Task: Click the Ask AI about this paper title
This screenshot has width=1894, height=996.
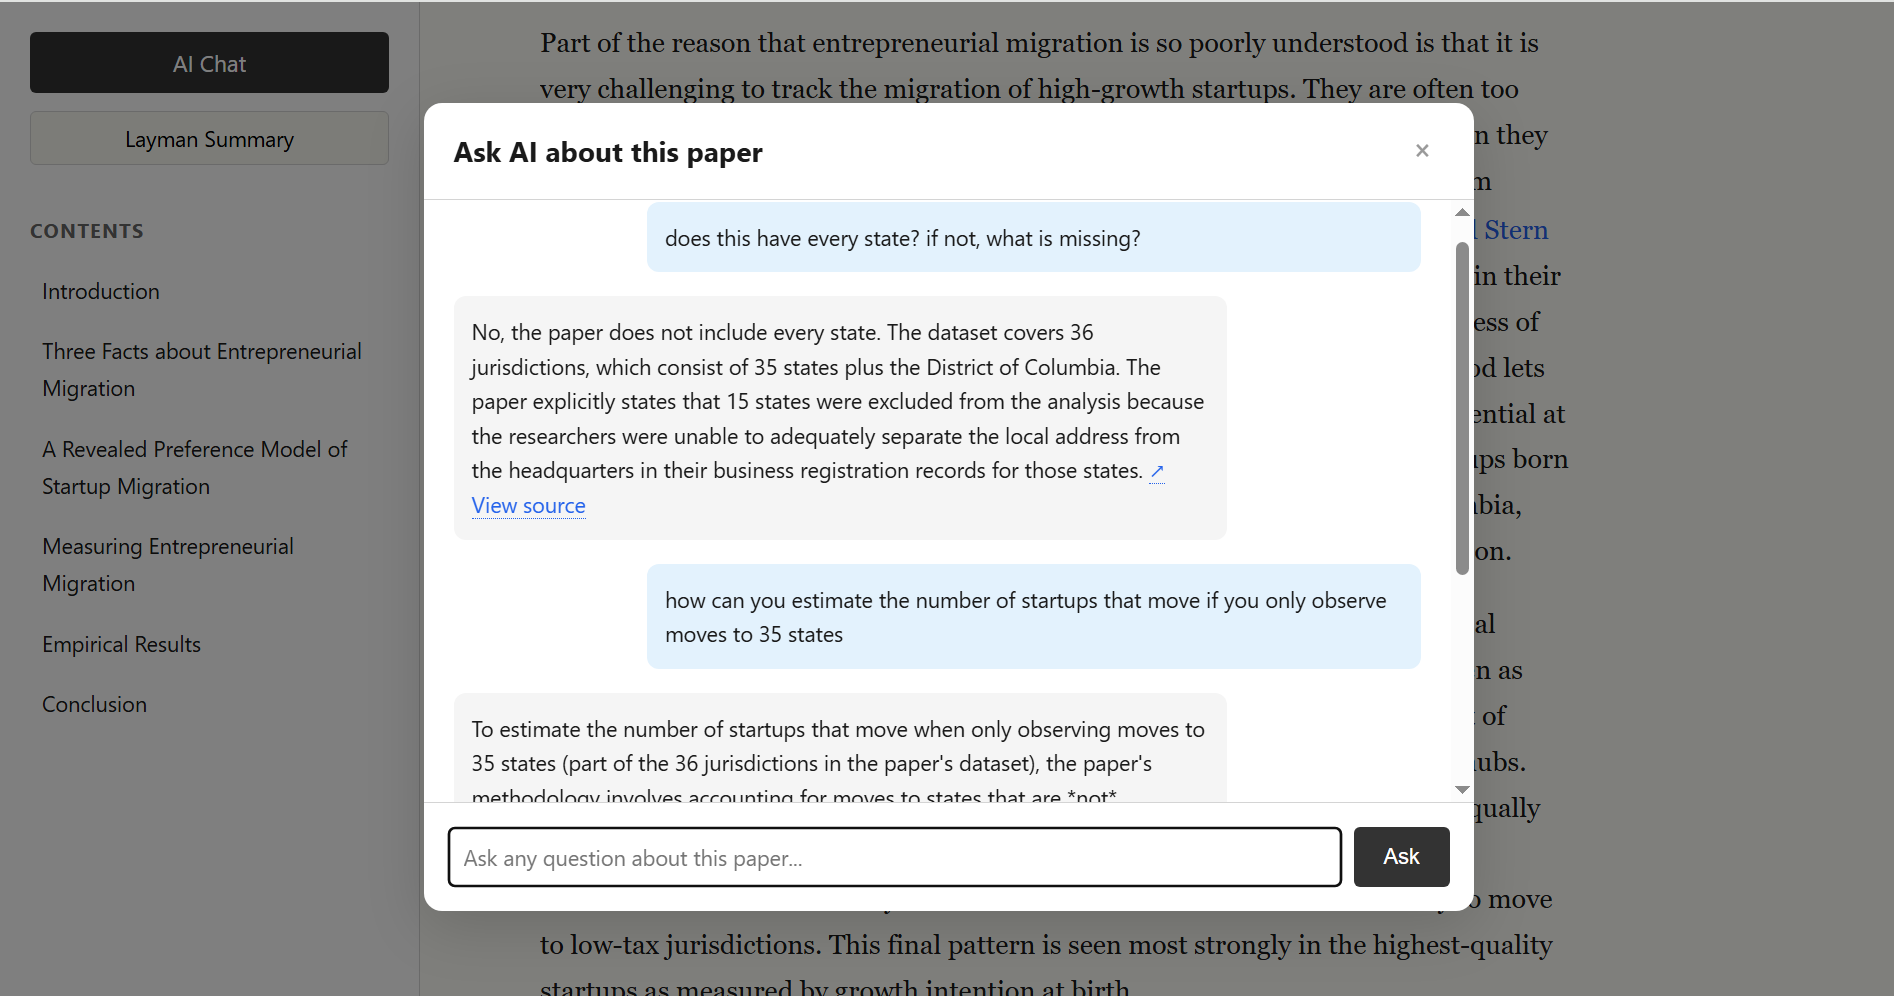Action: (607, 152)
